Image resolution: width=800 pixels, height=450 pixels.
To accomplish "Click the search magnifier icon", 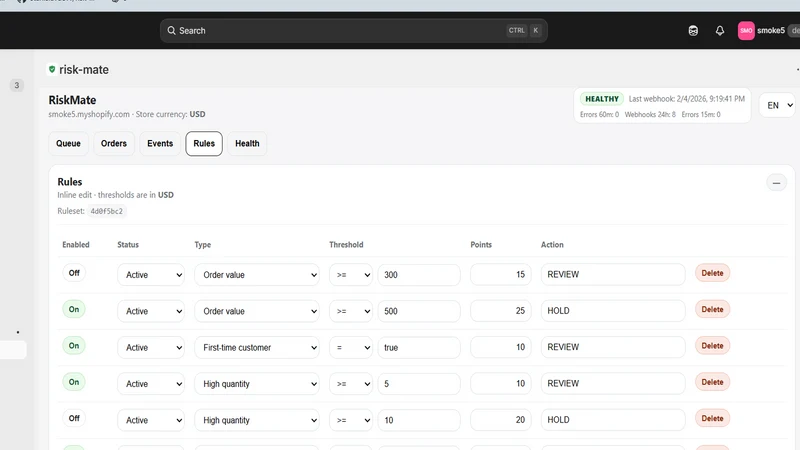I will [171, 31].
